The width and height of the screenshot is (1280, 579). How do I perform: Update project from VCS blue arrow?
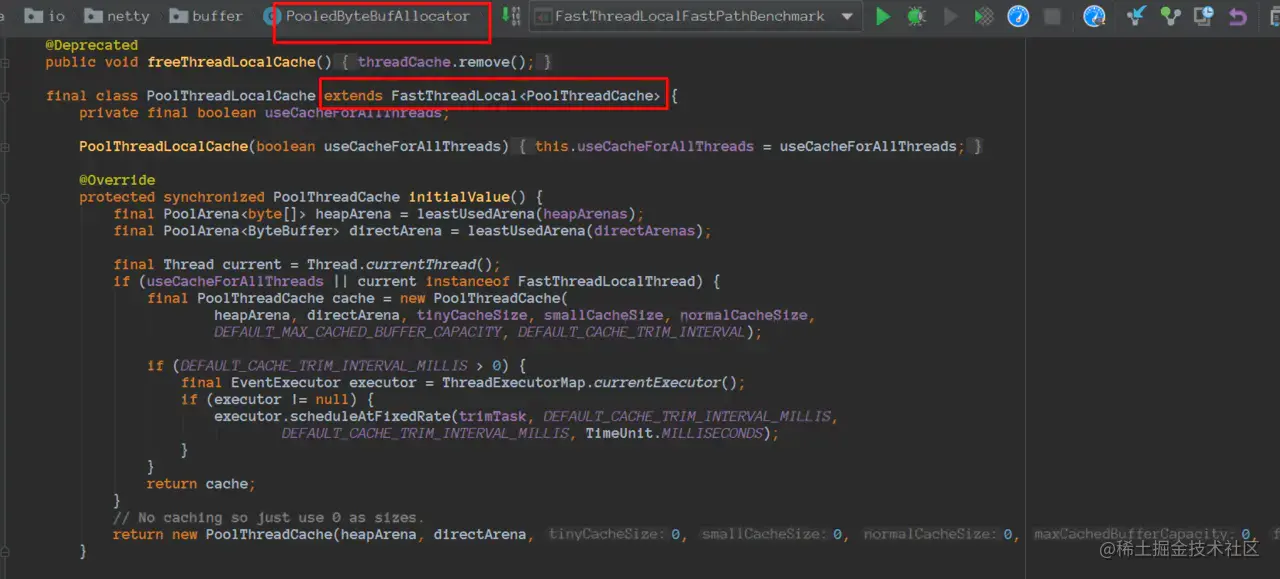point(1137,16)
